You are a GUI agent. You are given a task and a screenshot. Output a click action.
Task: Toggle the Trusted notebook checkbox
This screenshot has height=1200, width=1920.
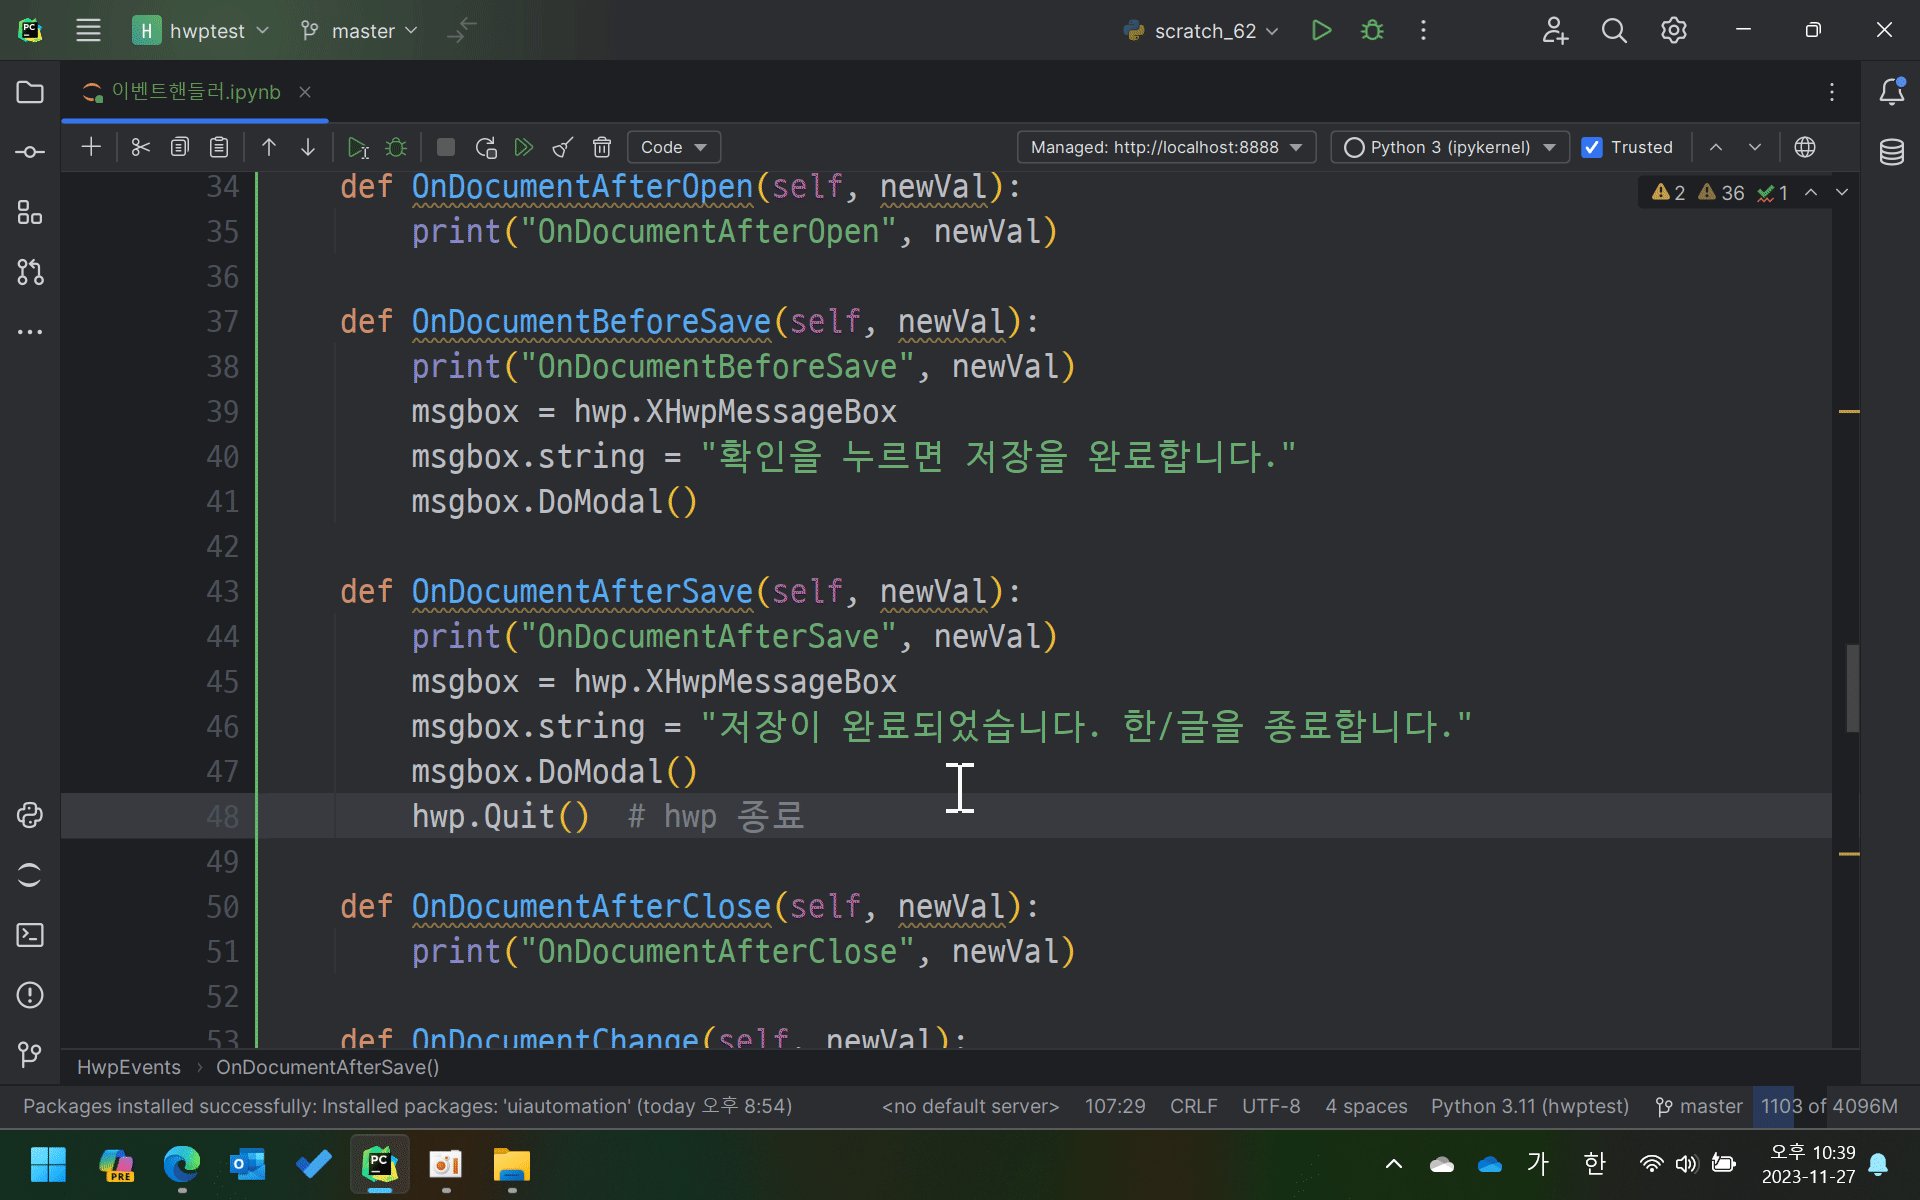click(x=1592, y=147)
